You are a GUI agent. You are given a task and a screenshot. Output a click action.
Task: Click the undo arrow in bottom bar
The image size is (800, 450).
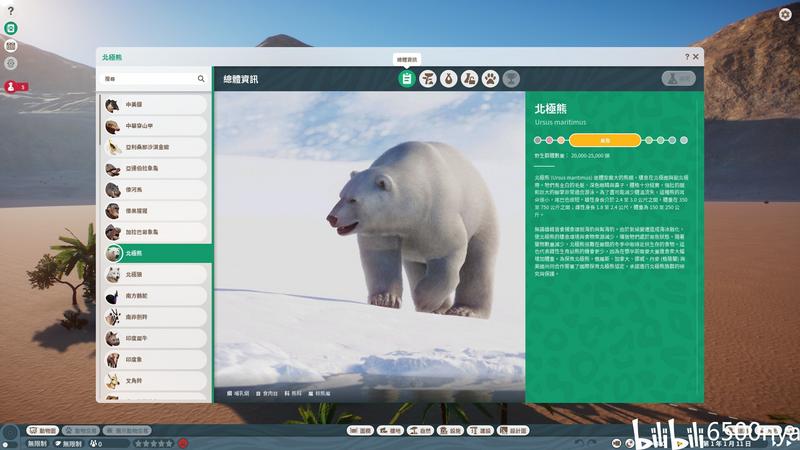point(579,443)
